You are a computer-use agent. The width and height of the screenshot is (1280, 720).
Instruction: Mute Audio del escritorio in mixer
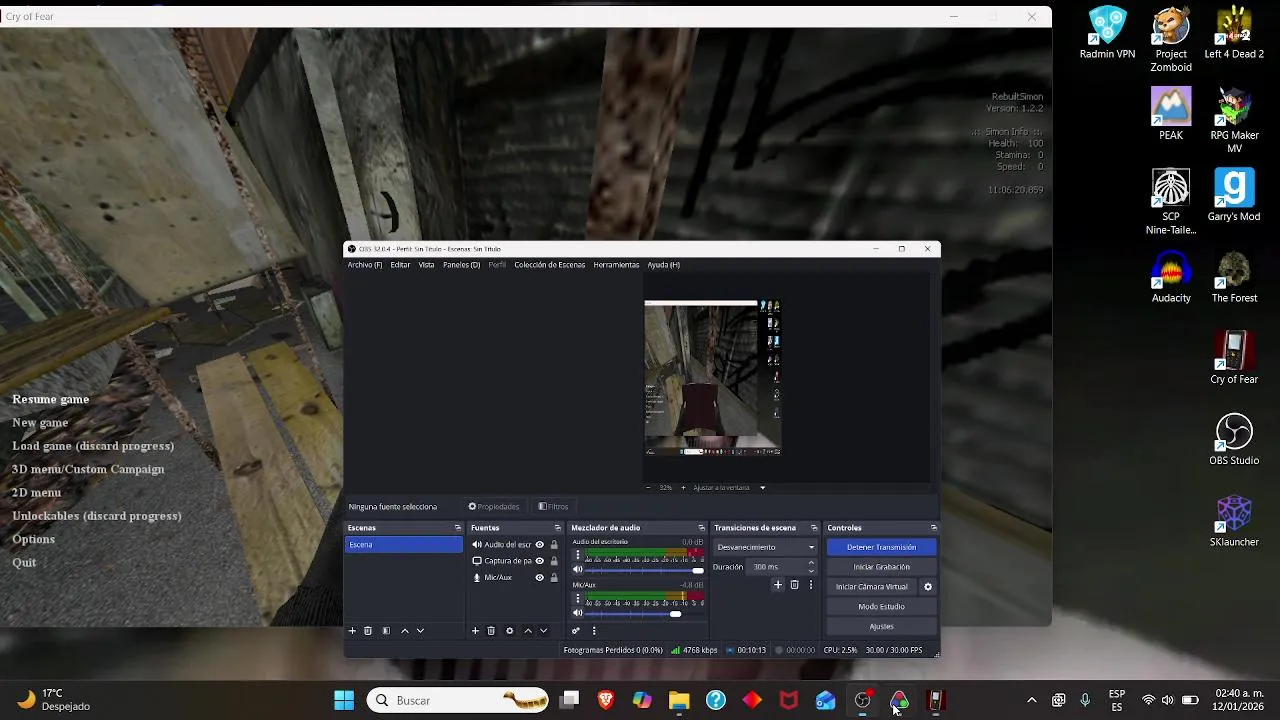577,570
